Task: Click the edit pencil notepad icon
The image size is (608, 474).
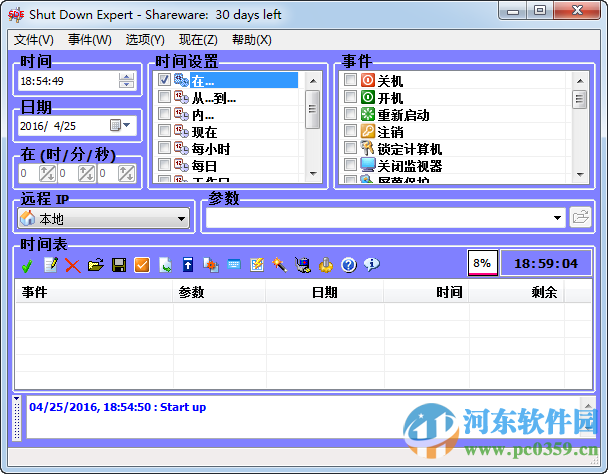Action: coord(51,265)
